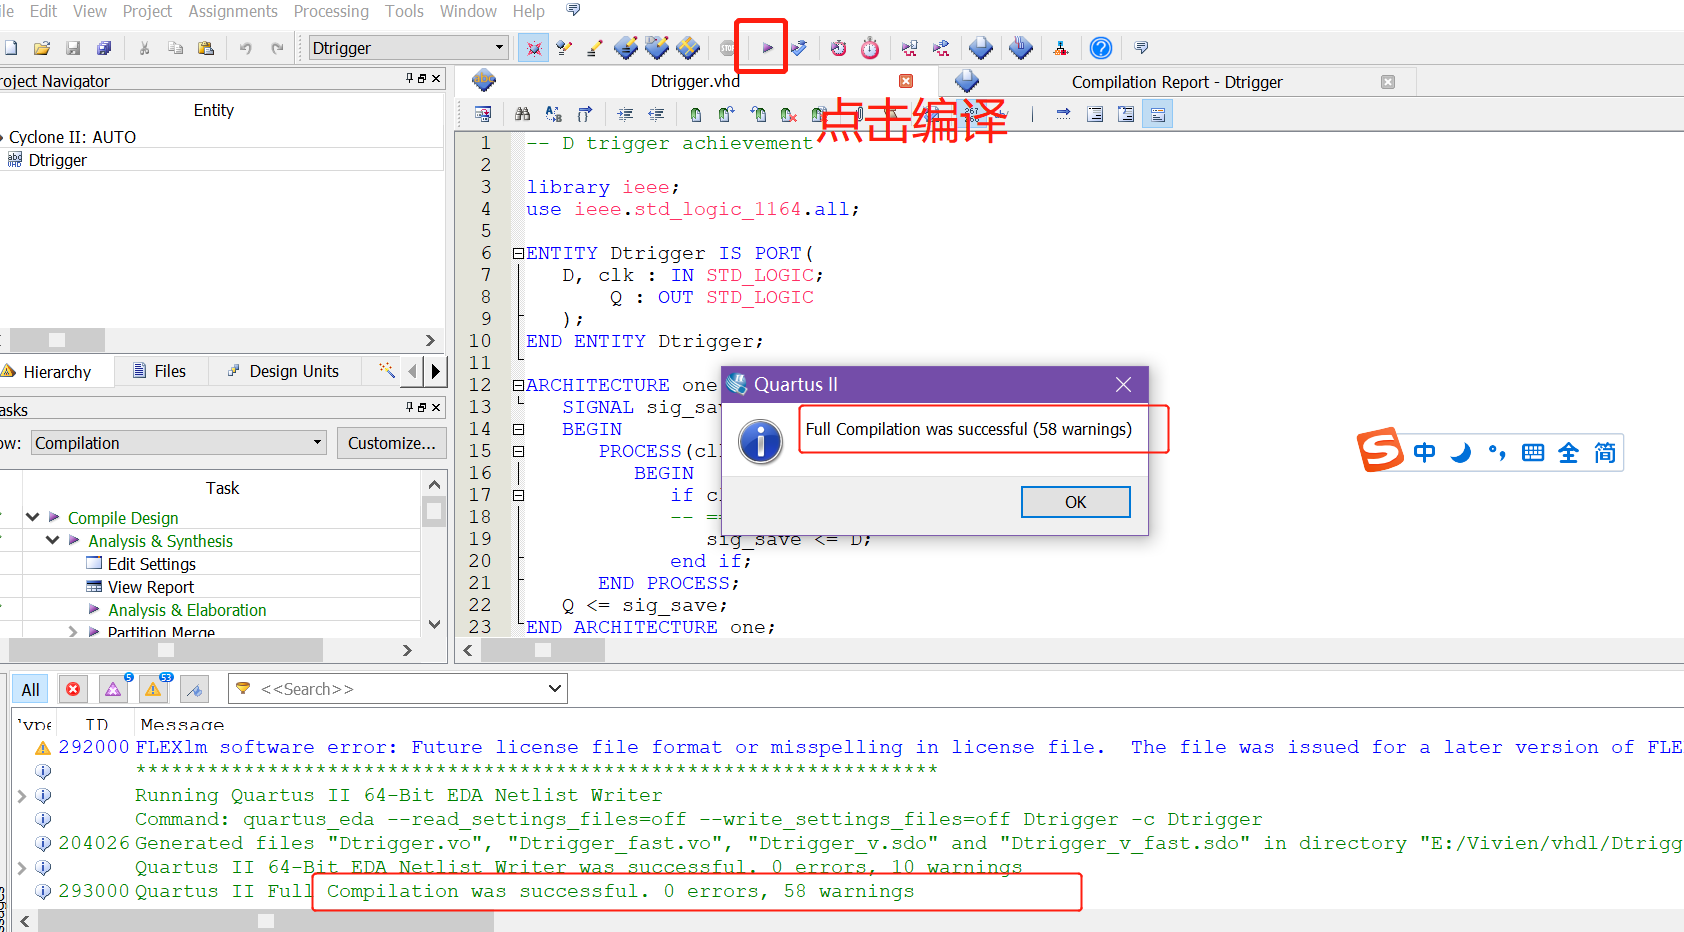The height and width of the screenshot is (932, 1684).
Task: Click Project Navigator horizontal scrollbar right arrow
Action: (430, 340)
